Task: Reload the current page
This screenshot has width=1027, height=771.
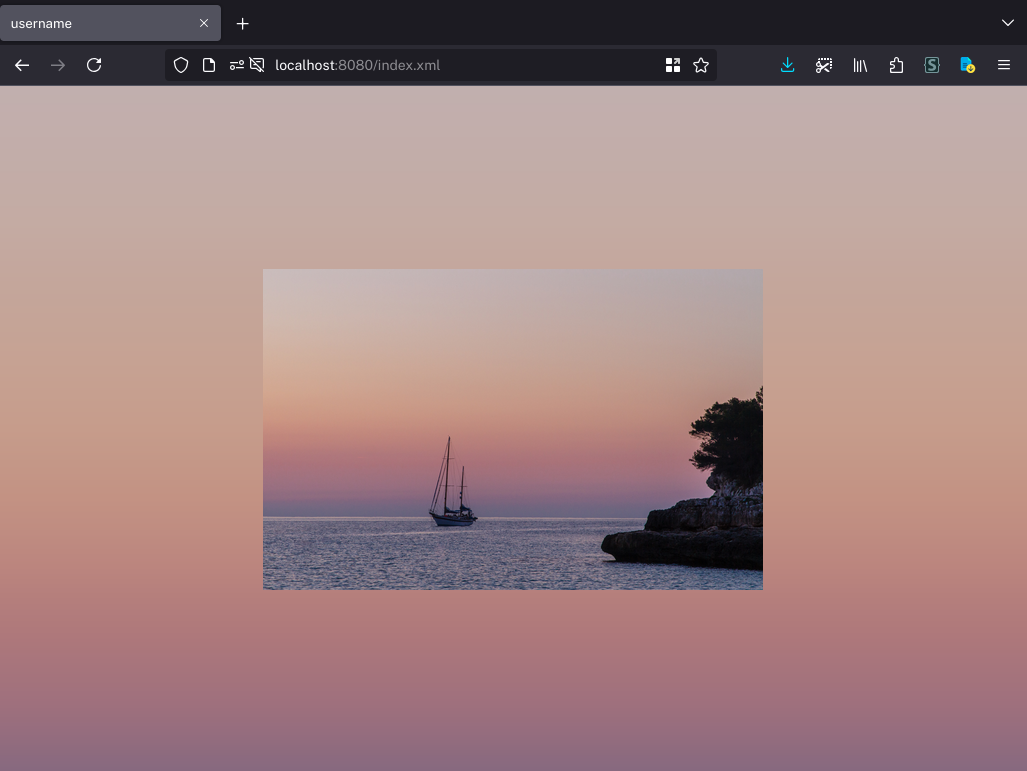Action: (94, 65)
